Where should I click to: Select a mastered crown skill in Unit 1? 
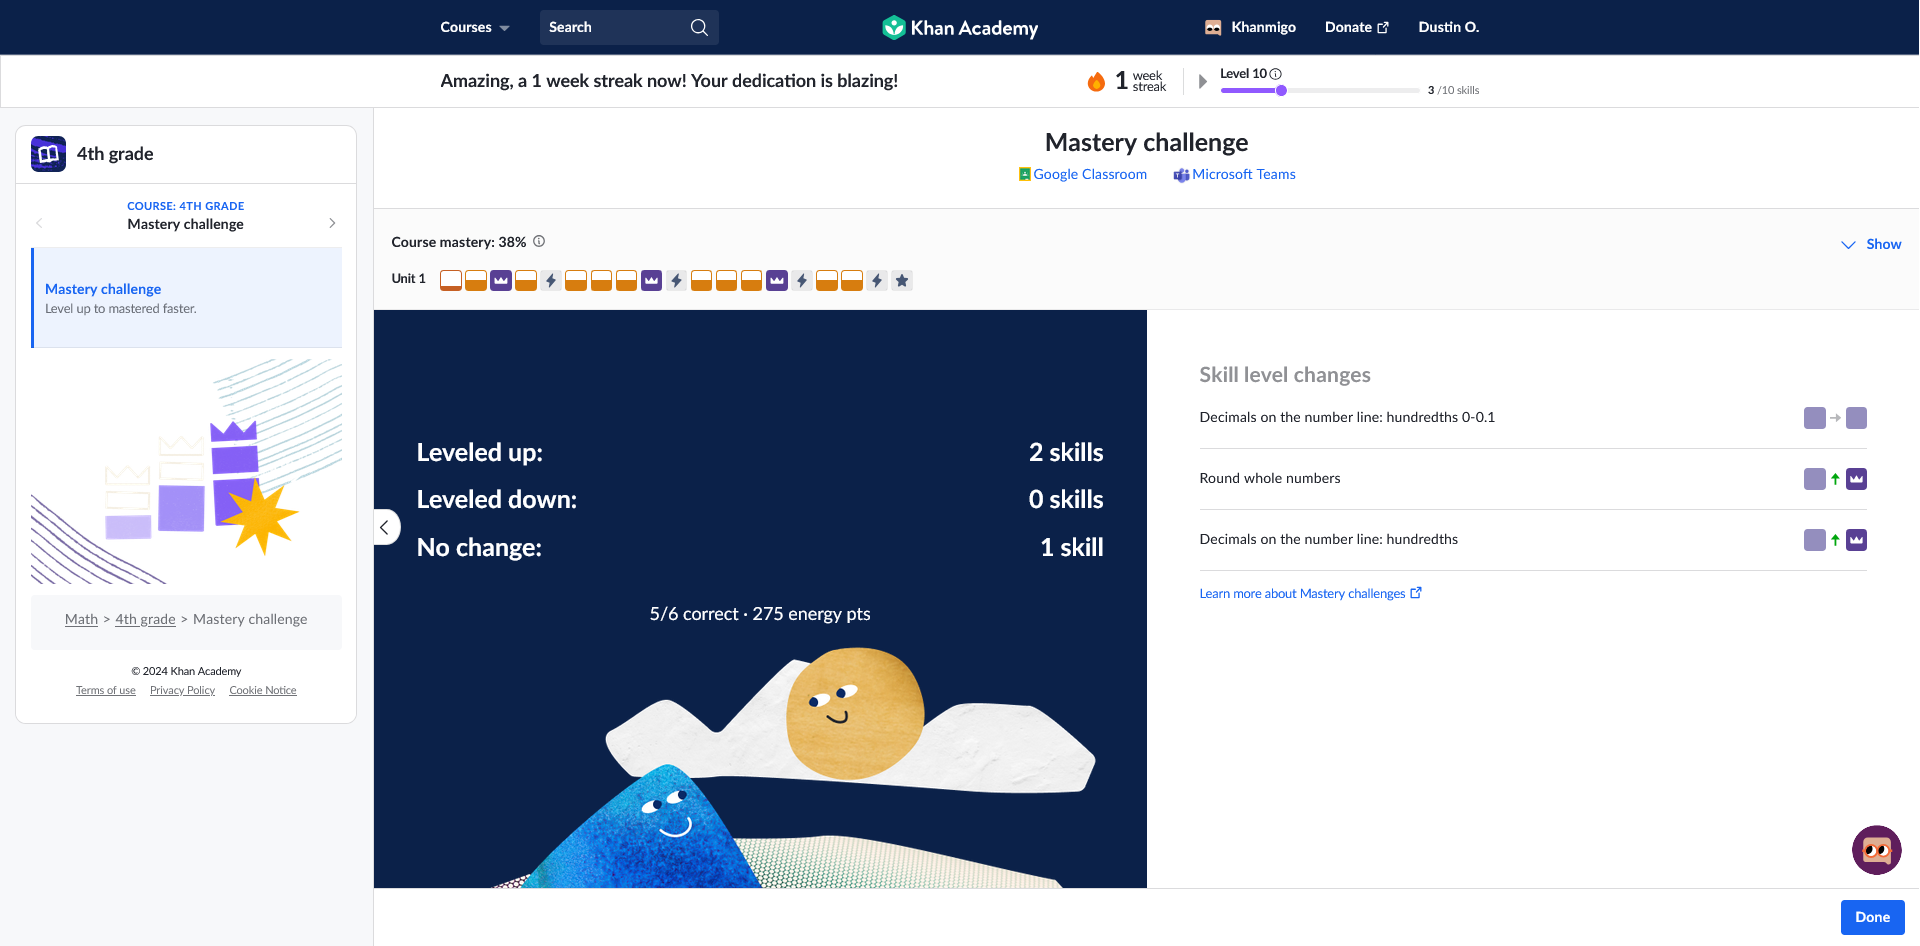(x=500, y=280)
